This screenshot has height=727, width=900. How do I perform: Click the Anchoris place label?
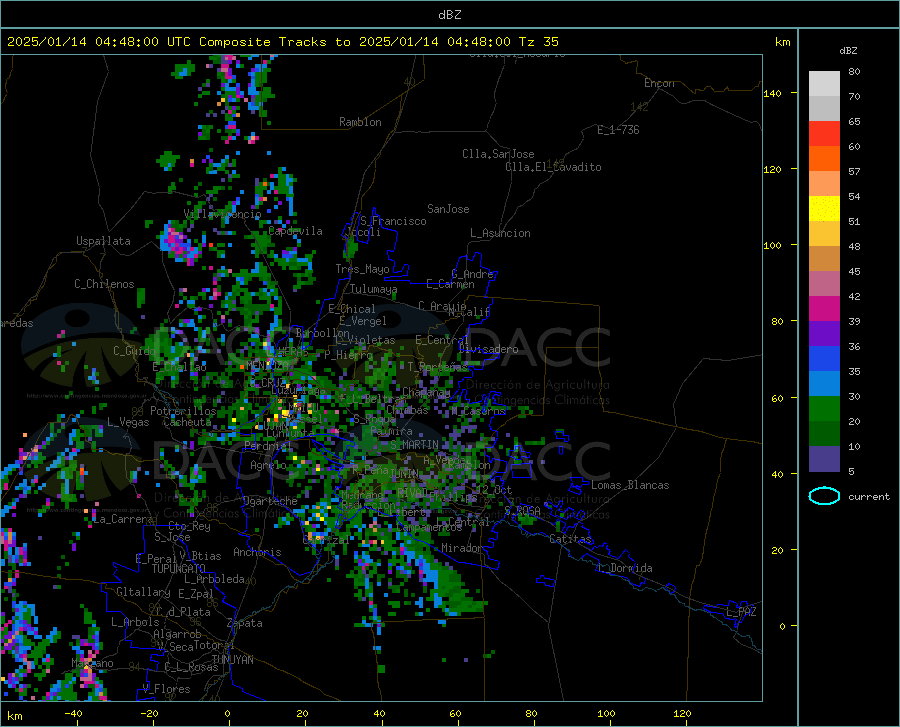click(x=257, y=552)
